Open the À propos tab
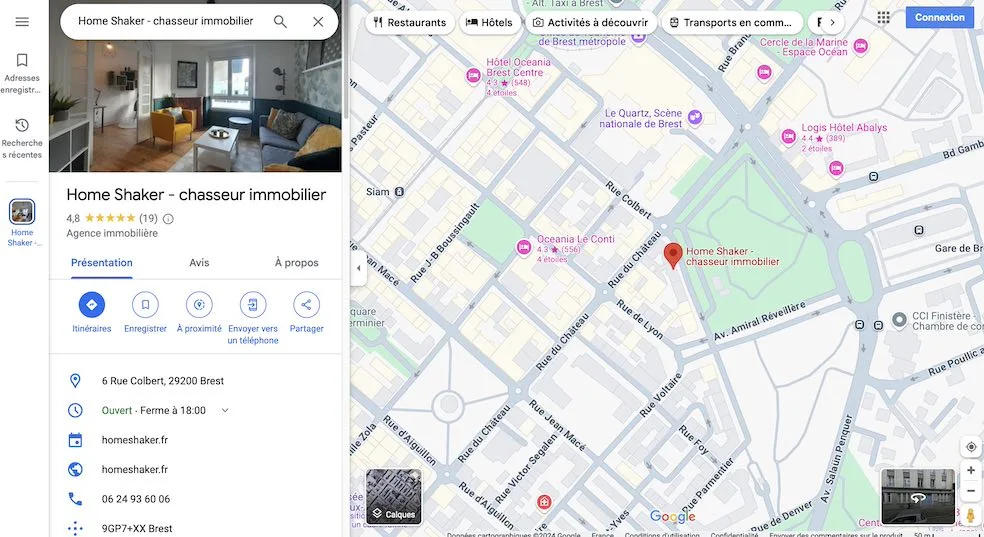 pyautogui.click(x=296, y=263)
